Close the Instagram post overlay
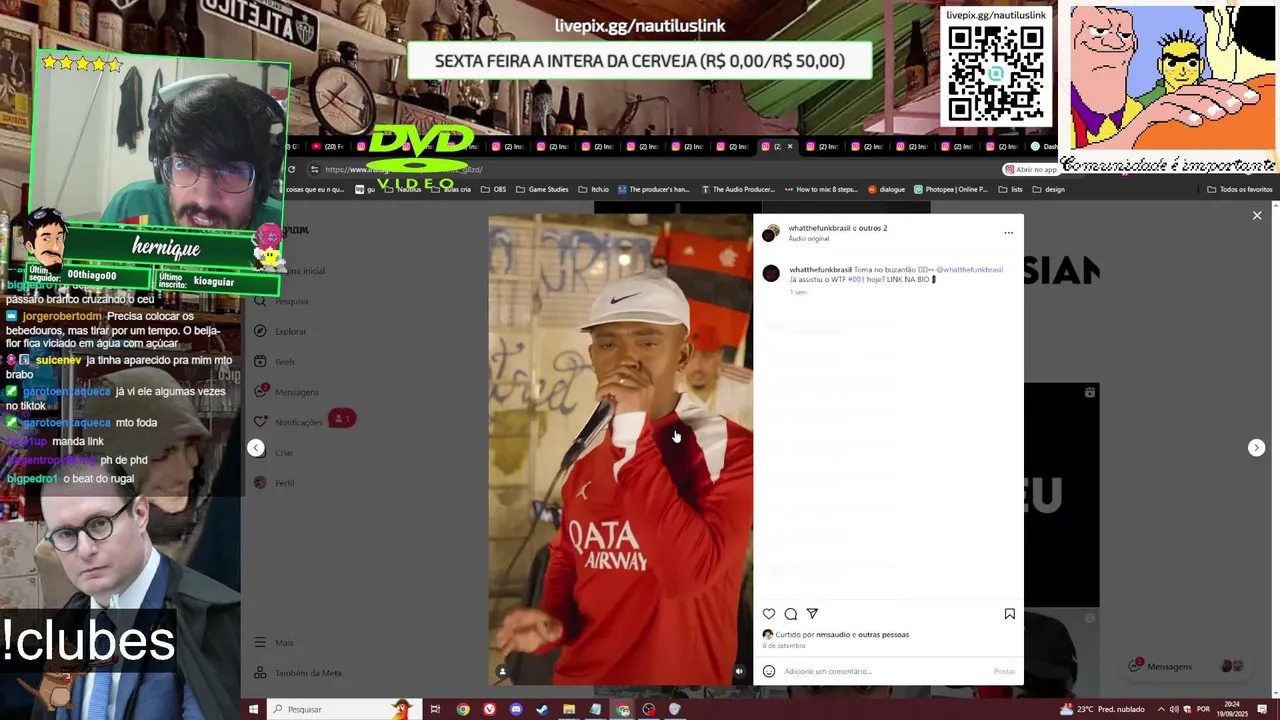This screenshot has height=720, width=1280. pyautogui.click(x=1257, y=215)
